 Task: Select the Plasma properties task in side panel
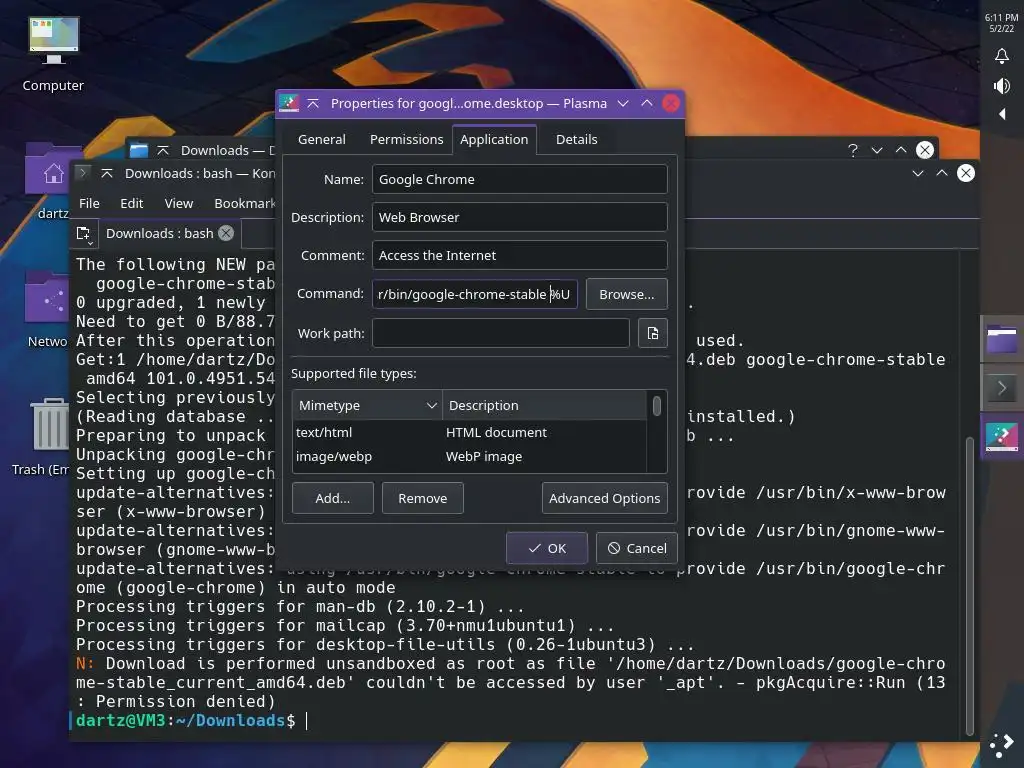[1002, 438]
